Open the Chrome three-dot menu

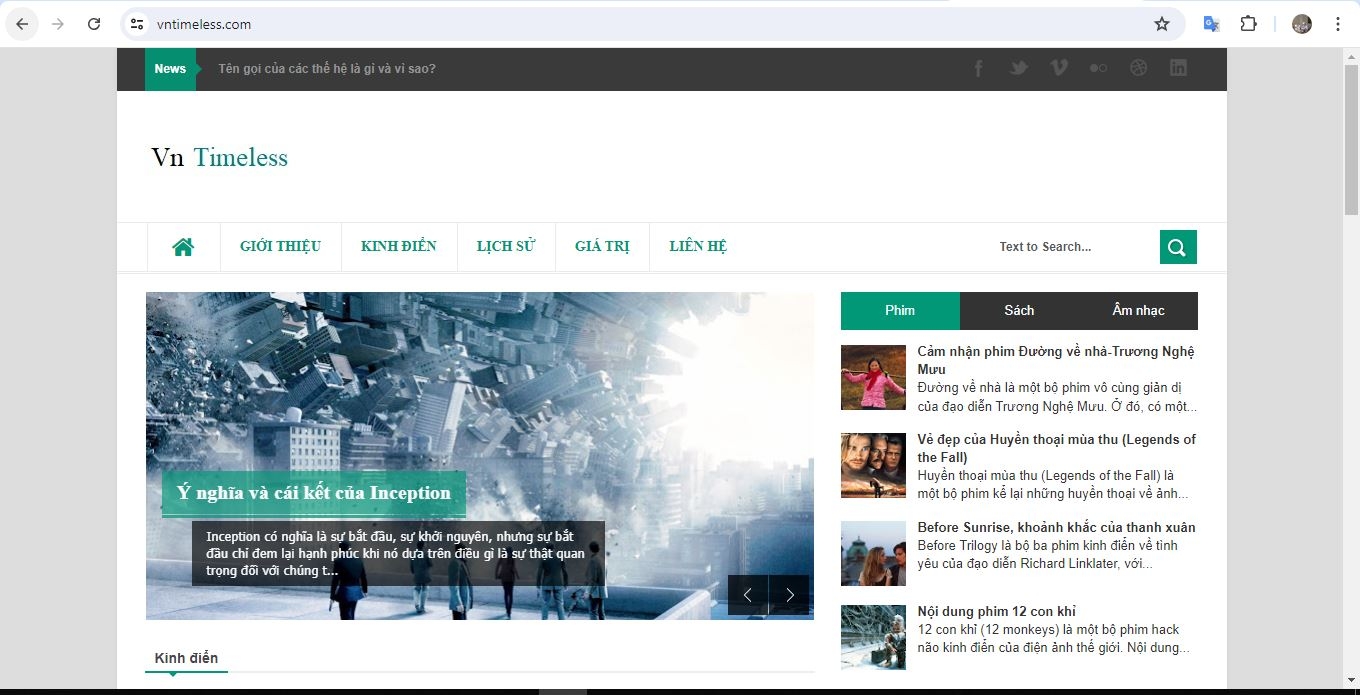pyautogui.click(x=1338, y=24)
